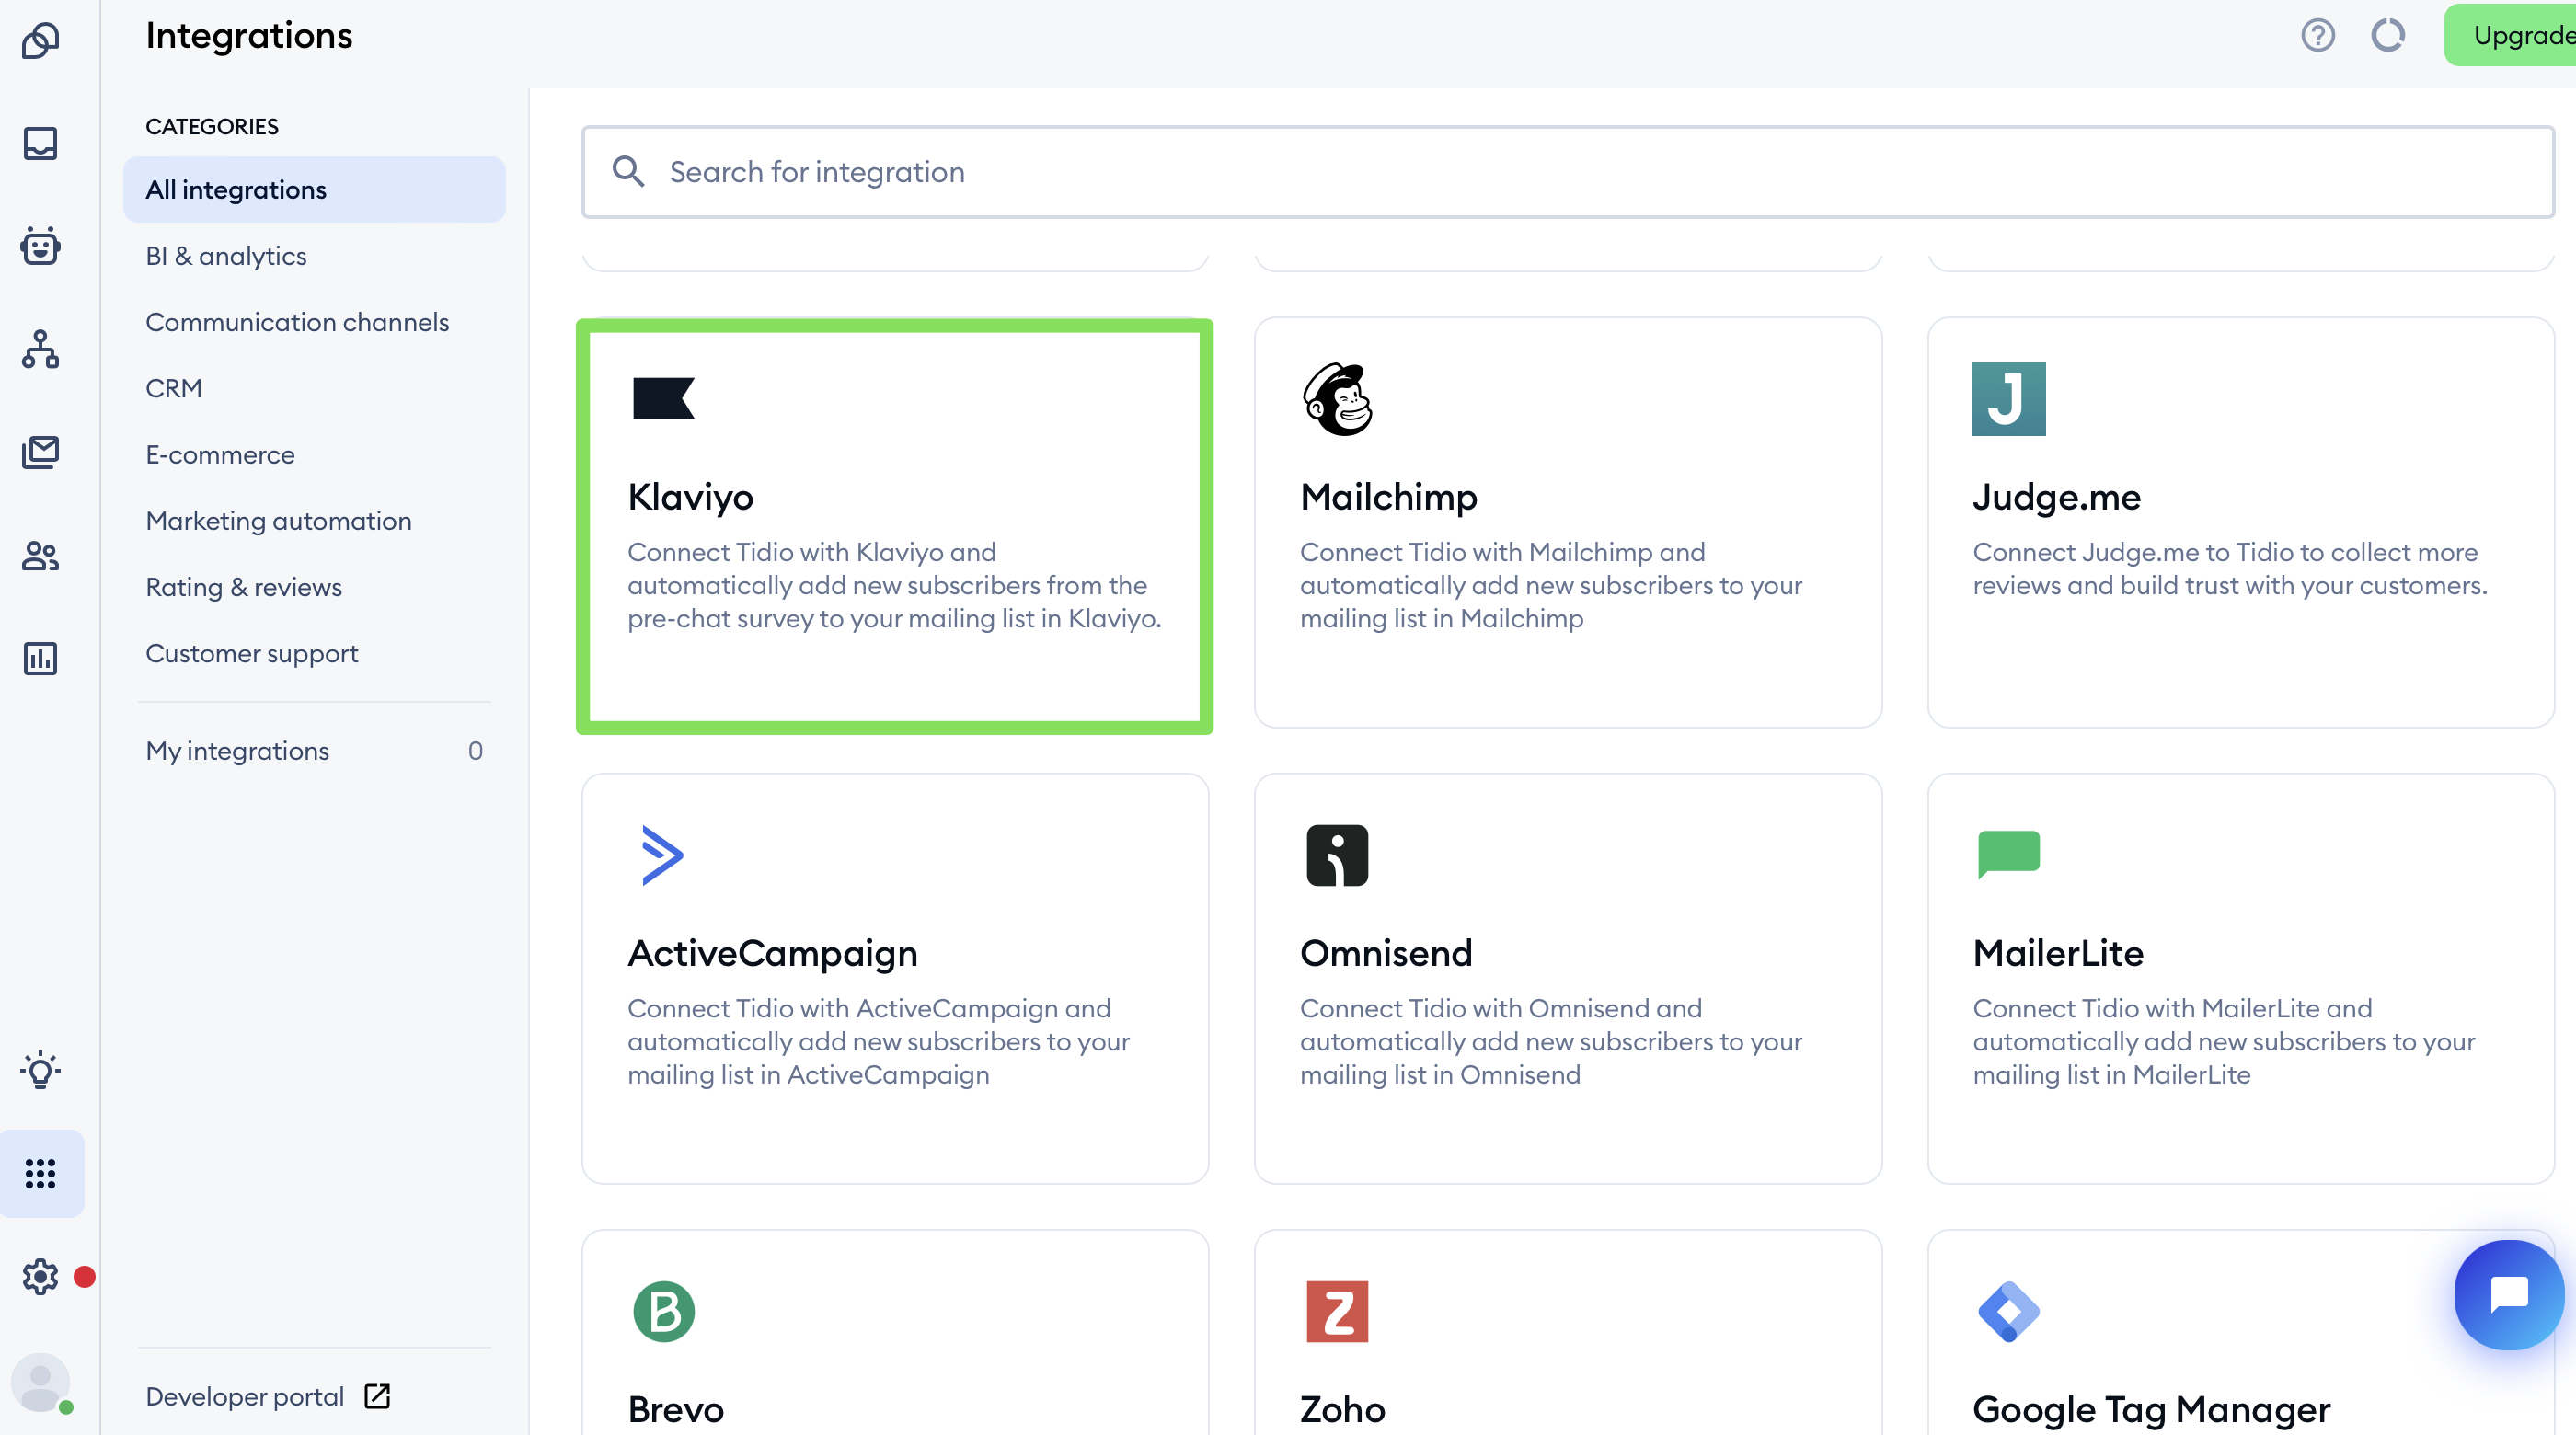Click the MailerLite description text
The height and width of the screenshot is (1435, 2576).
pos(2223,1041)
